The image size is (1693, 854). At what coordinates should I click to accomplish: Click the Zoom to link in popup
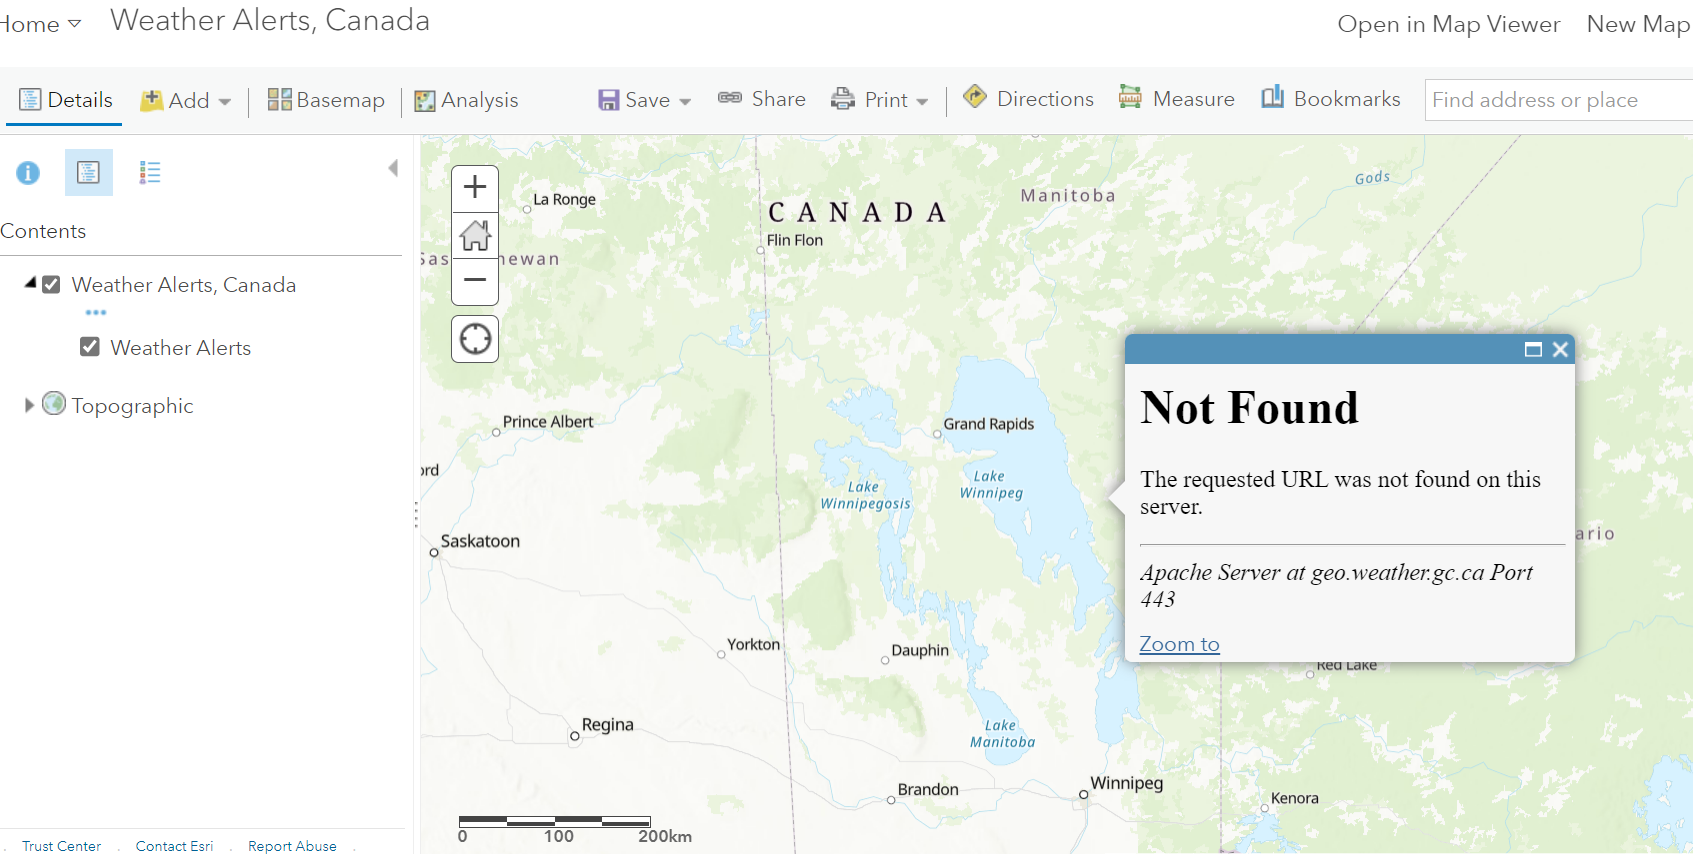click(1180, 644)
